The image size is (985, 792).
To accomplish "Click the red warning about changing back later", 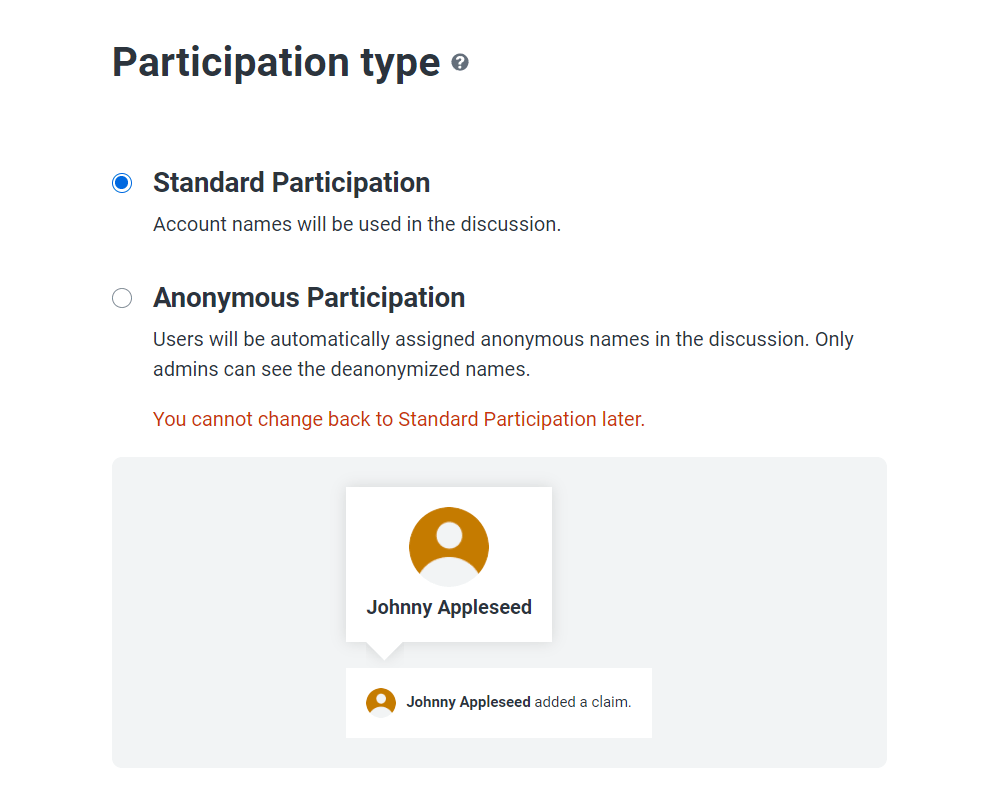I will click(x=399, y=419).
